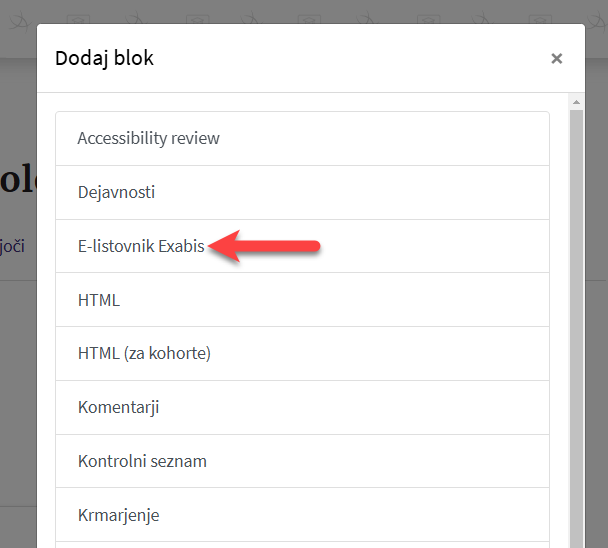Viewport: 608px width, 548px height.
Task: Select the Accessibility review block
Action: point(302,138)
